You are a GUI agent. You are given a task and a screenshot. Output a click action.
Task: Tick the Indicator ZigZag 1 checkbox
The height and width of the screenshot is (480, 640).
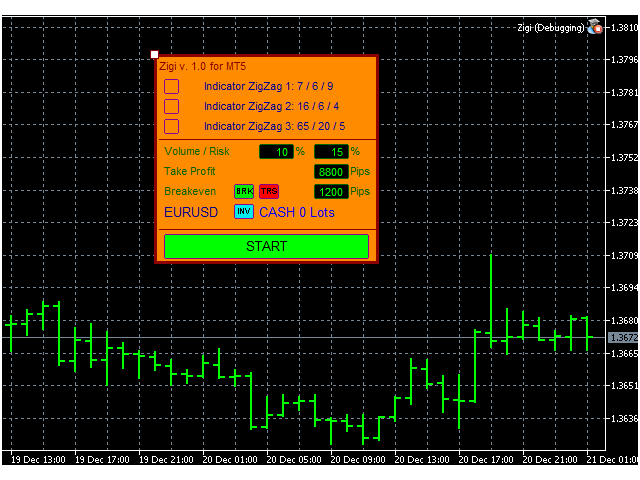tap(171, 87)
